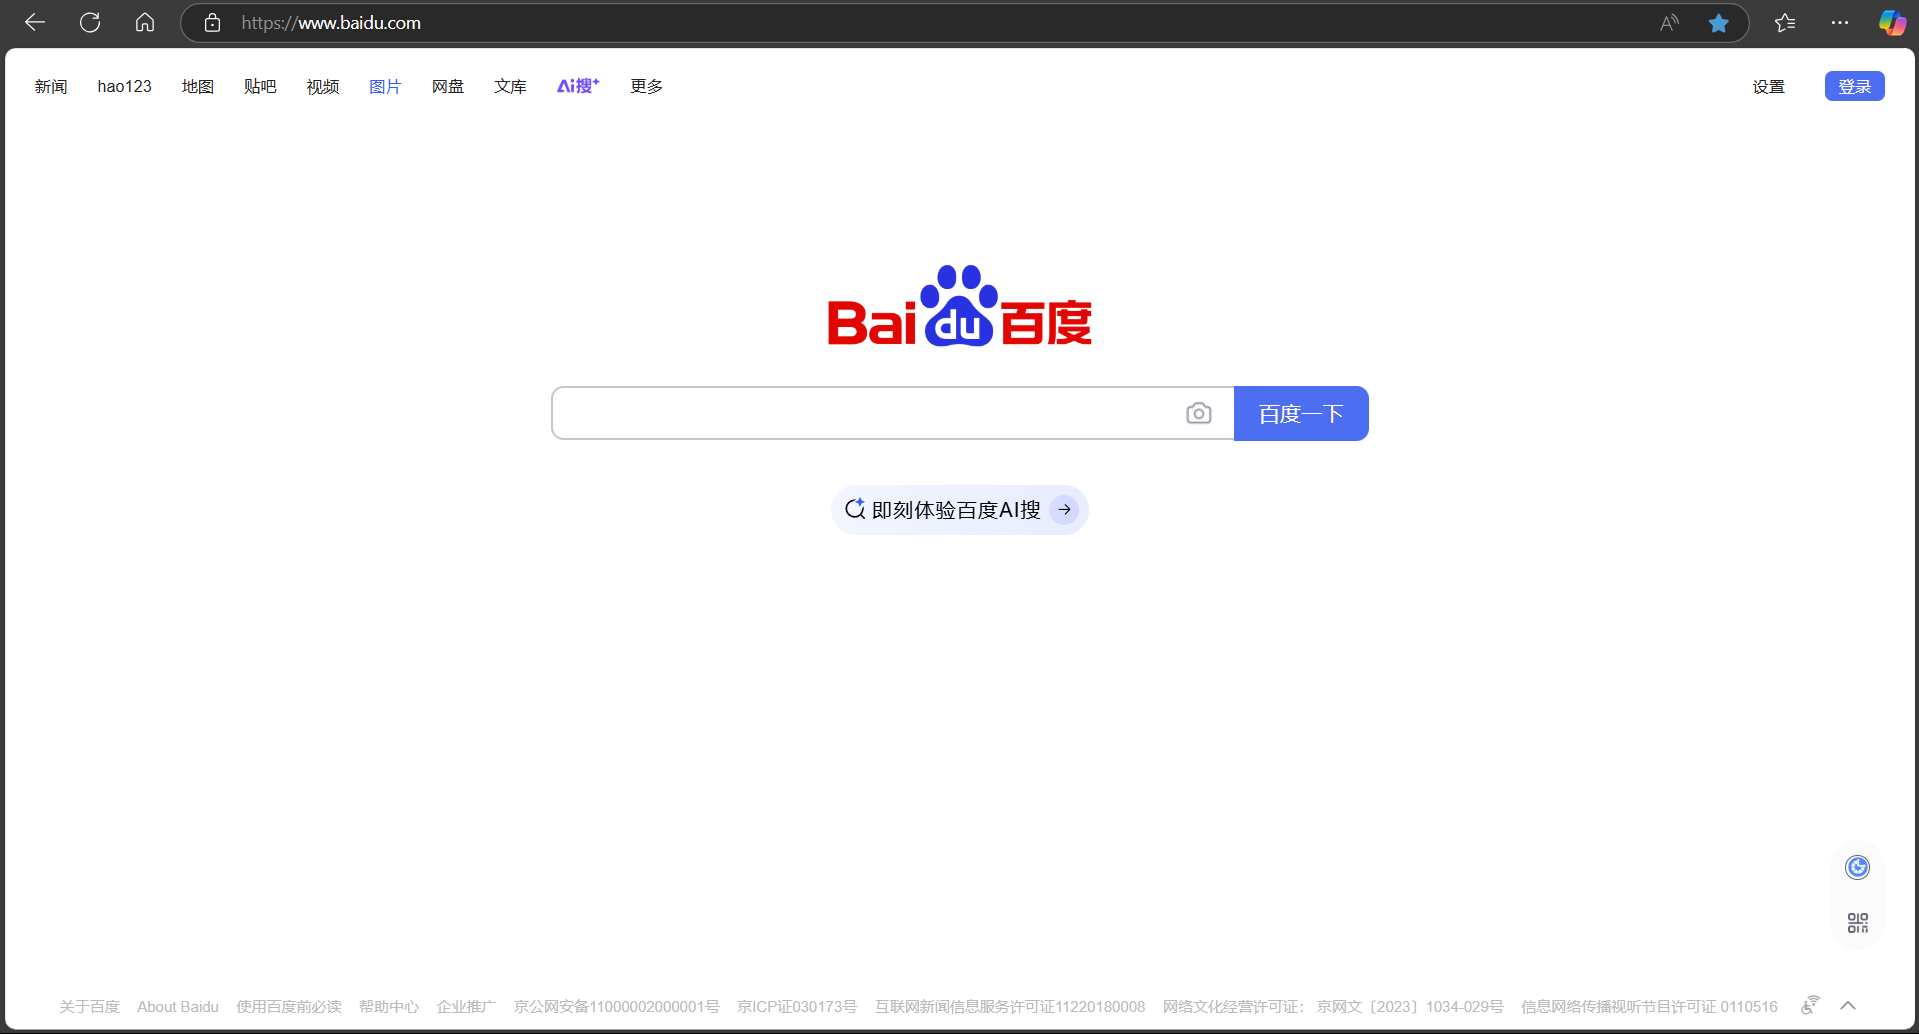1919x1034 pixels.
Task: Open 互联网新闻信息服务许可证11220180008 link
Action: coord(1010,1007)
